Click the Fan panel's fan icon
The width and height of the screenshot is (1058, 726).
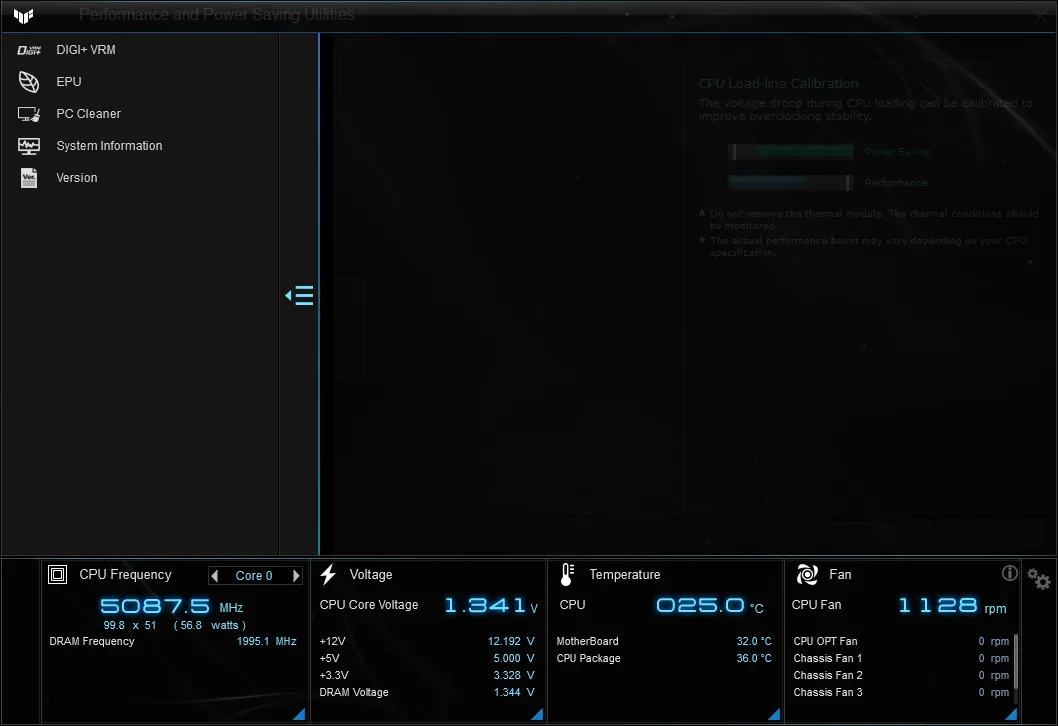point(807,574)
